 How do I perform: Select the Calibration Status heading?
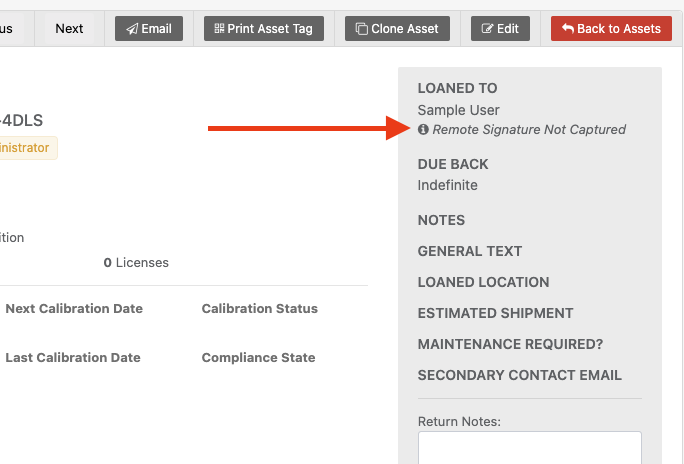pos(259,309)
